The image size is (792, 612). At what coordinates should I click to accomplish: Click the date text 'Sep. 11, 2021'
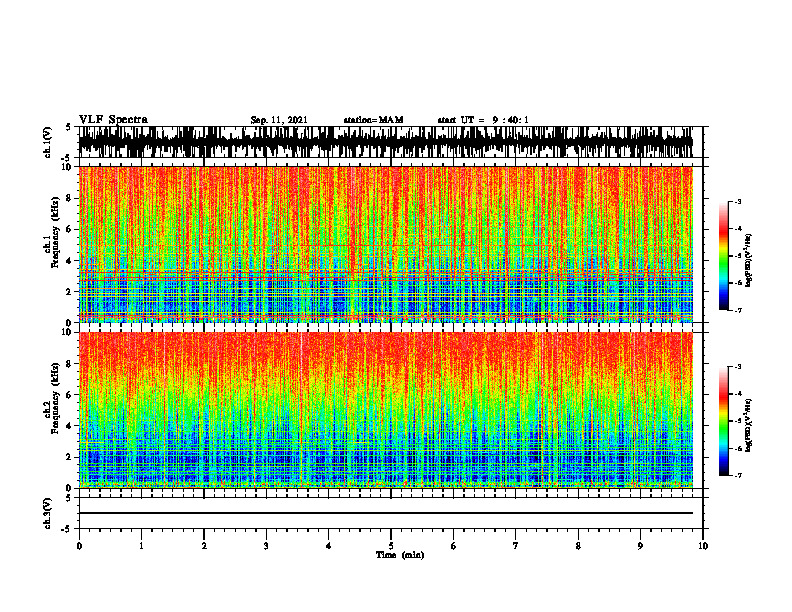pyautogui.click(x=279, y=120)
